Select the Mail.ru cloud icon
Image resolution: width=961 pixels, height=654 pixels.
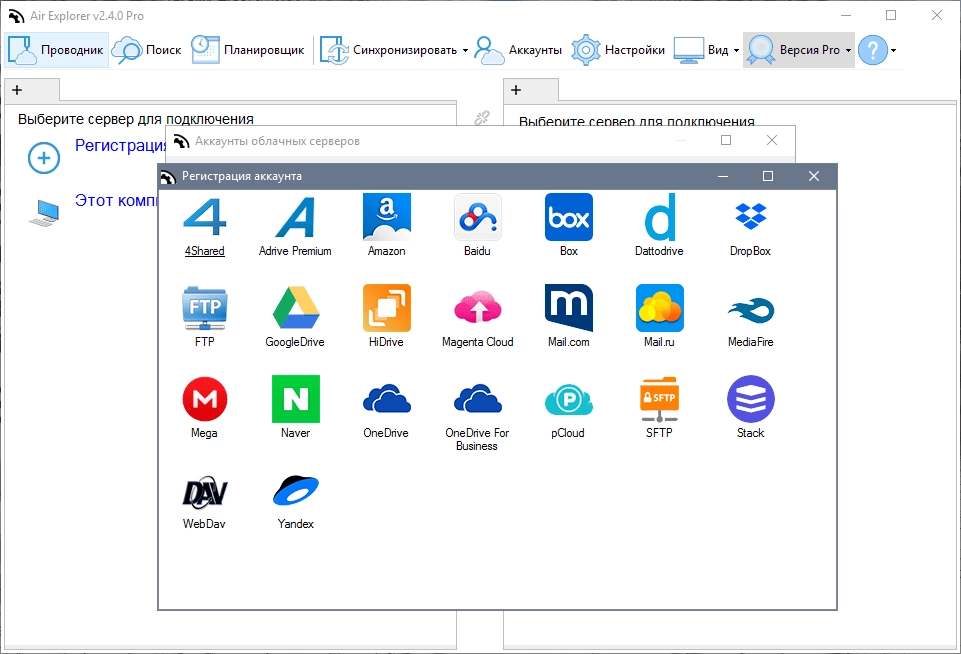point(659,308)
